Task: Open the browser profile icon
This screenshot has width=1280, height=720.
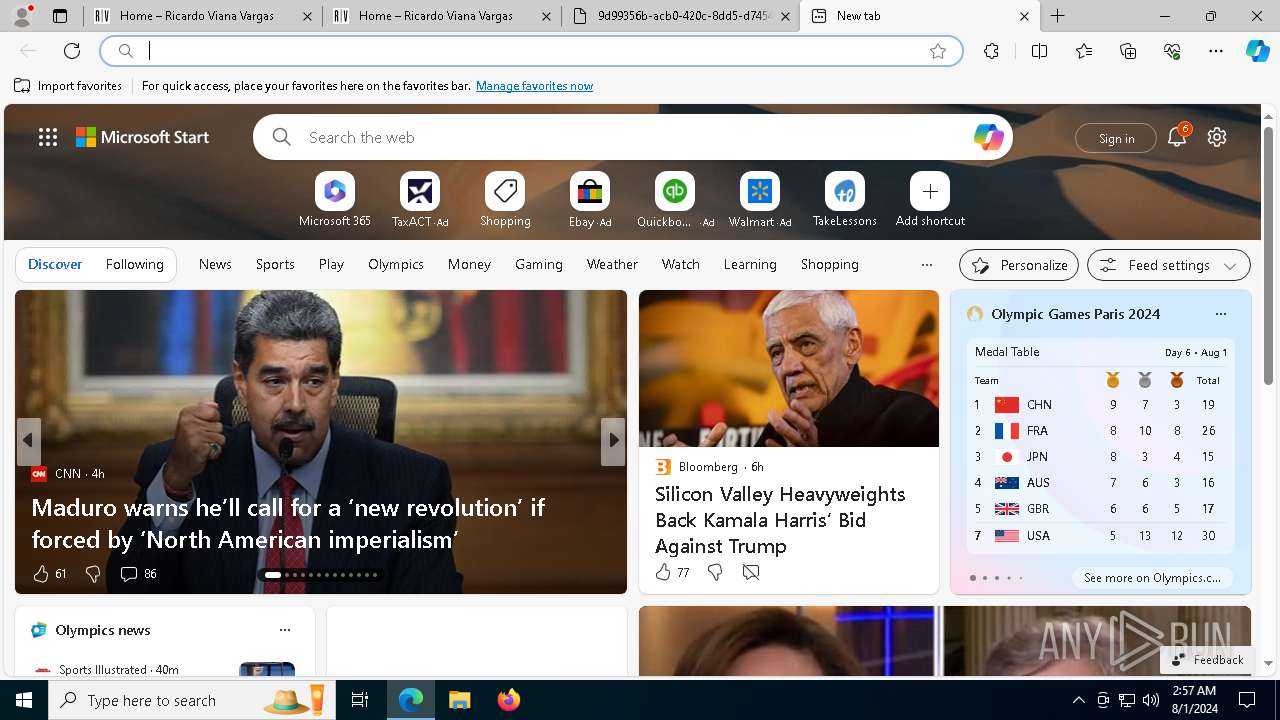Action: [x=22, y=16]
